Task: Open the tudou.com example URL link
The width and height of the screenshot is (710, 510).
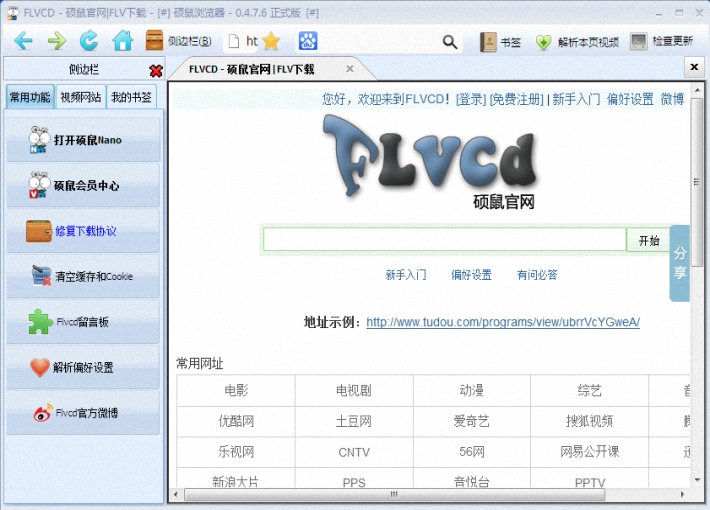Action: point(503,322)
